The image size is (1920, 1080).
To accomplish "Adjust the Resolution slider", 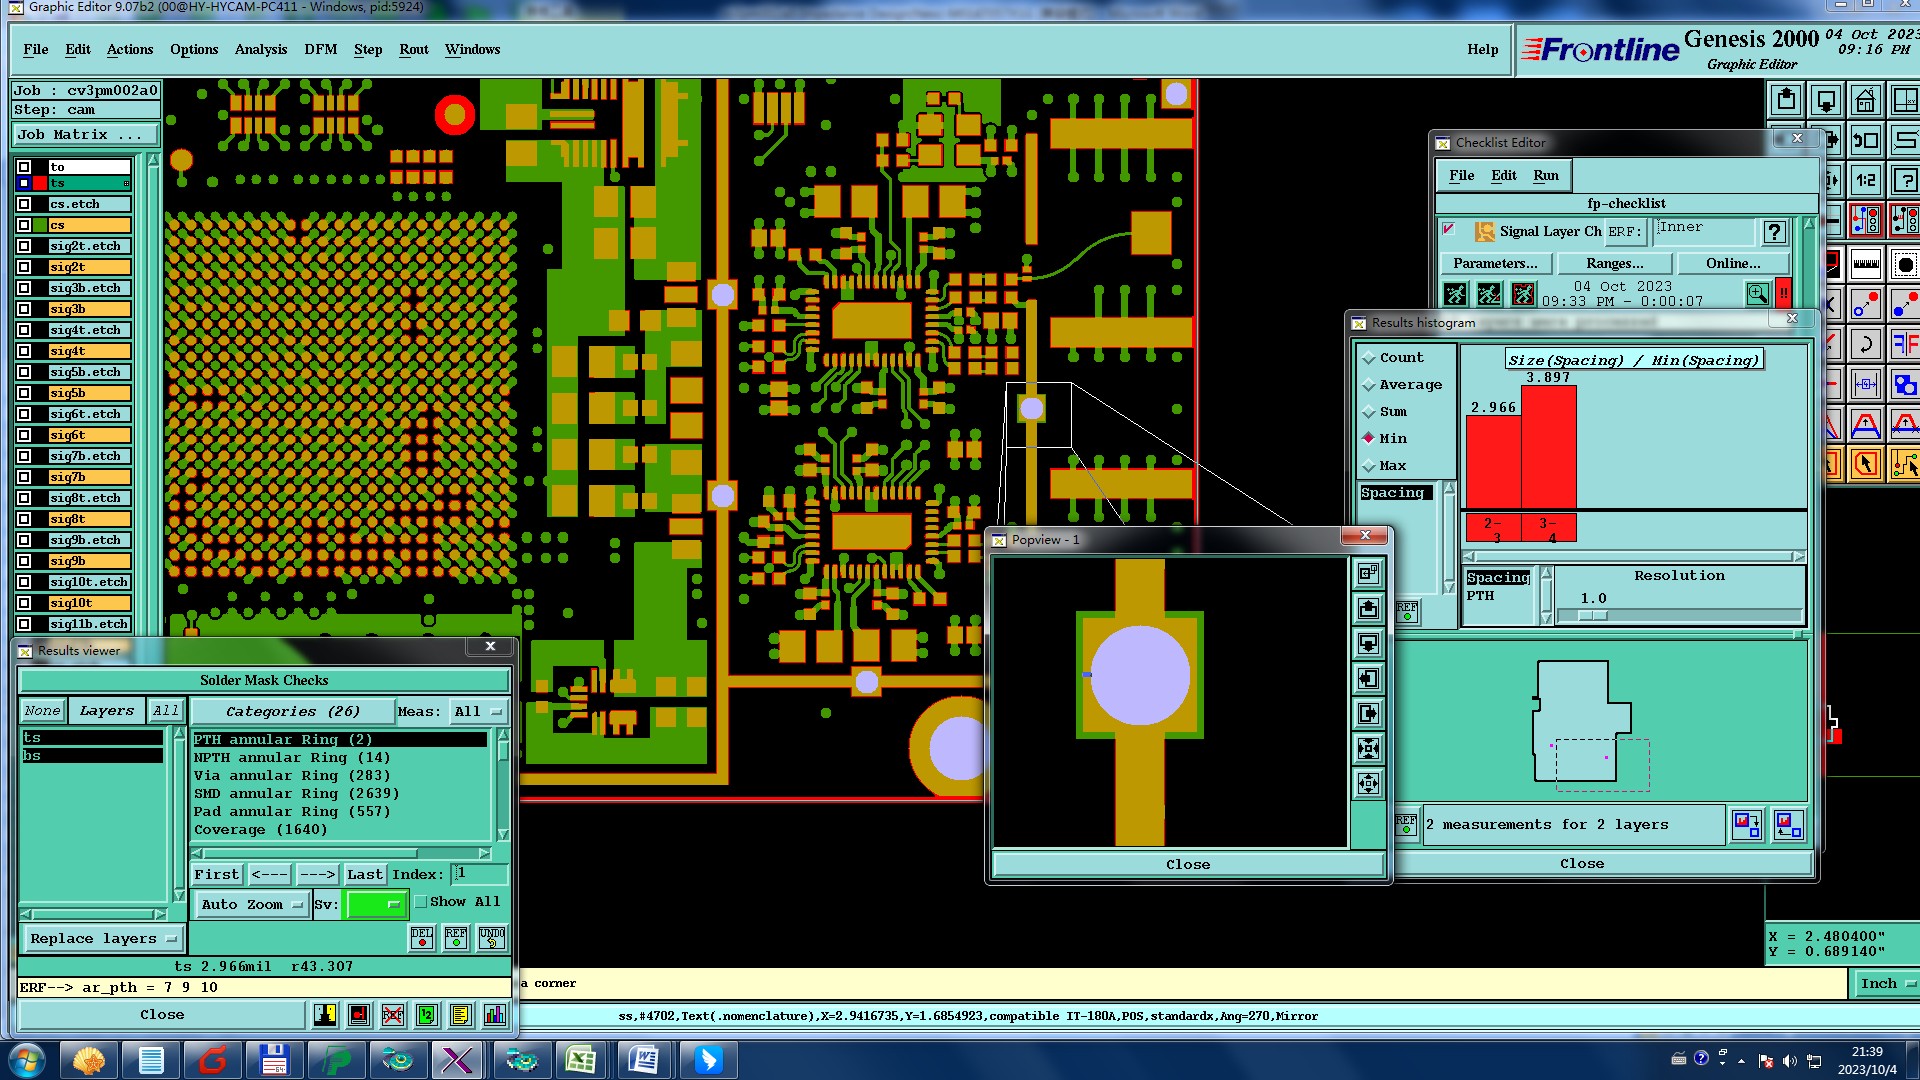I will (1593, 616).
